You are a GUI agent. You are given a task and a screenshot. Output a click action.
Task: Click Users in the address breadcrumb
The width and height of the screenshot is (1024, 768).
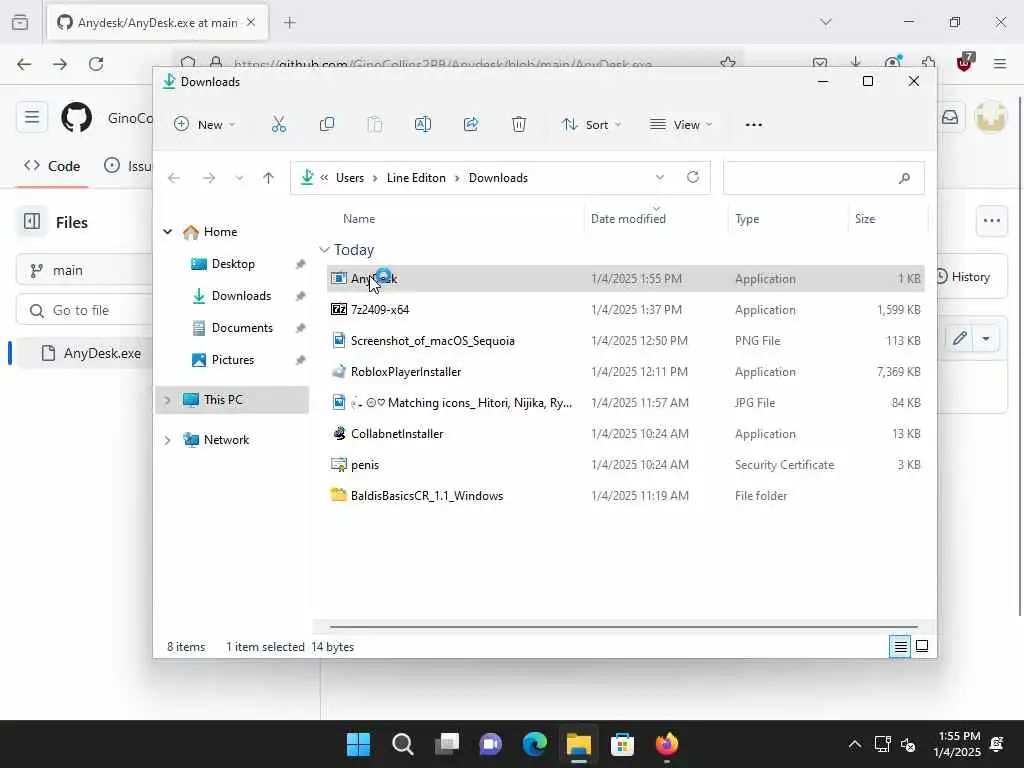click(x=349, y=178)
